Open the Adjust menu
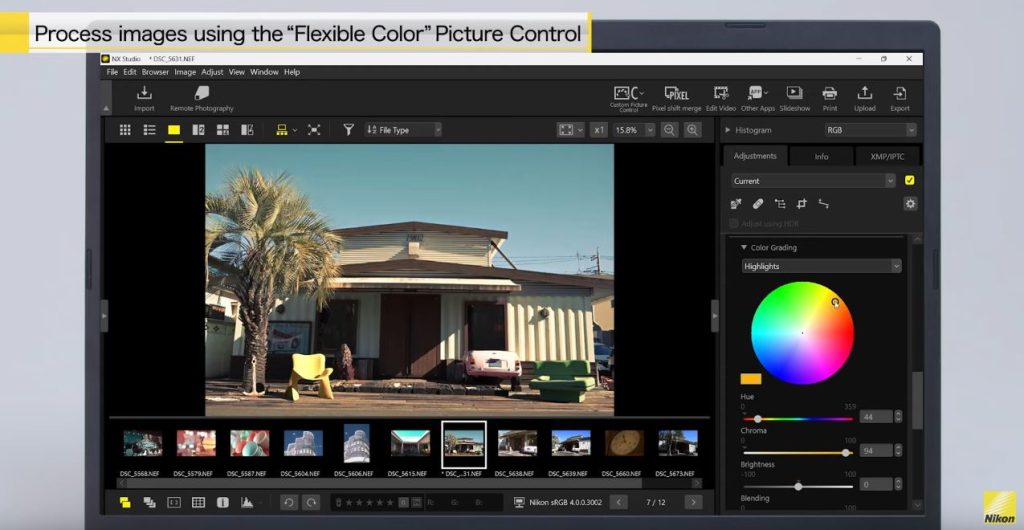This screenshot has height=530, width=1024. pyautogui.click(x=212, y=72)
